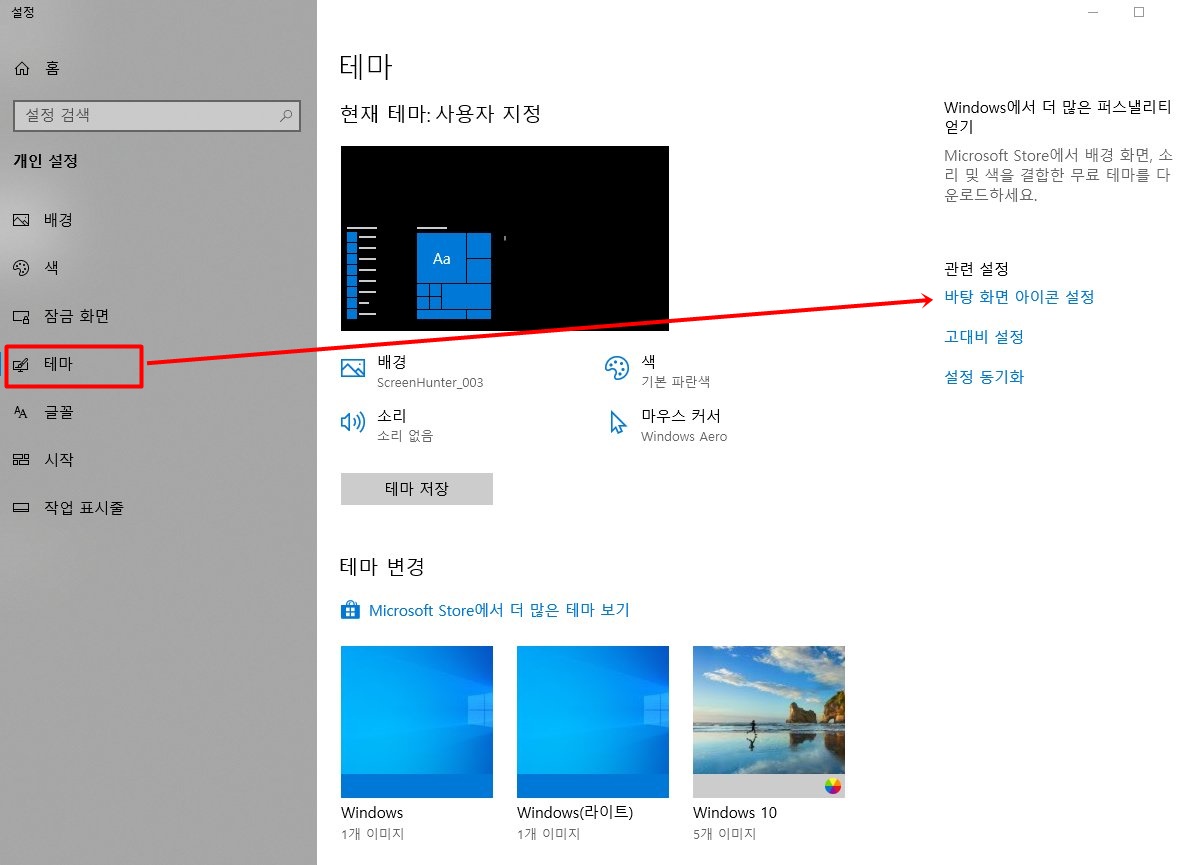Click the 개인 설정 heading

46,161
